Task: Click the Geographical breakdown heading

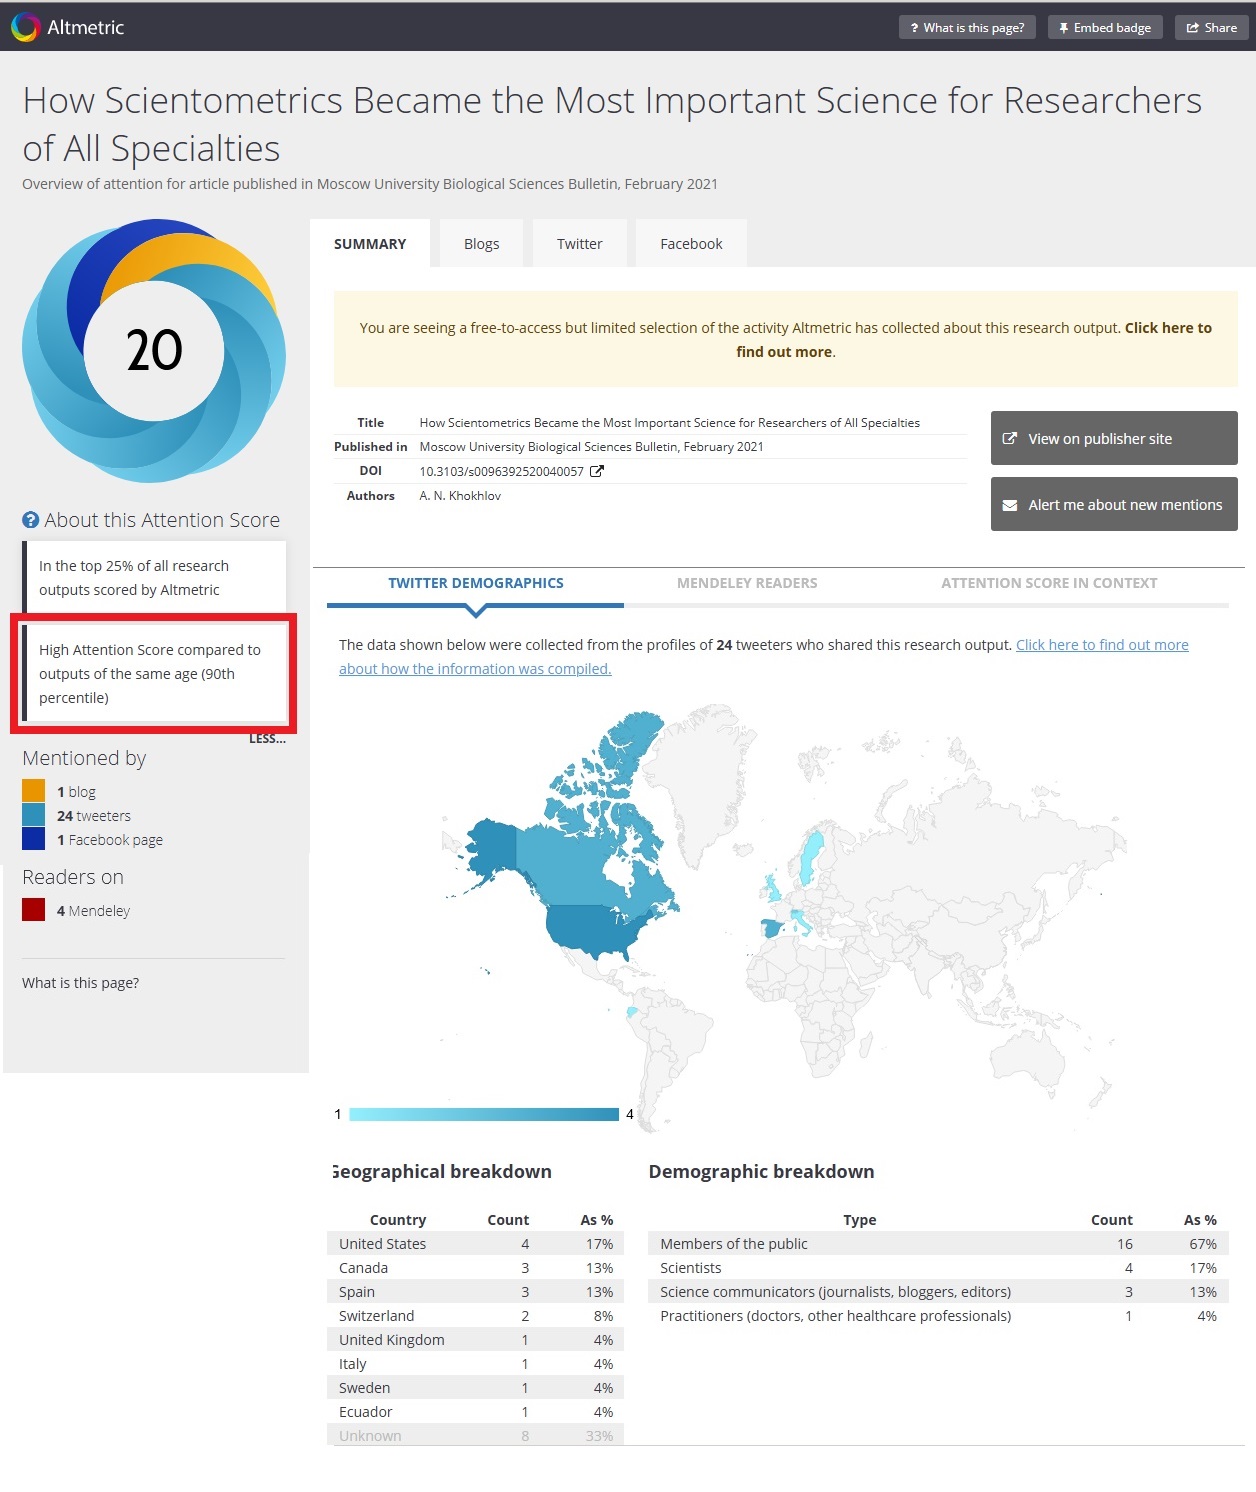Action: (x=441, y=1172)
